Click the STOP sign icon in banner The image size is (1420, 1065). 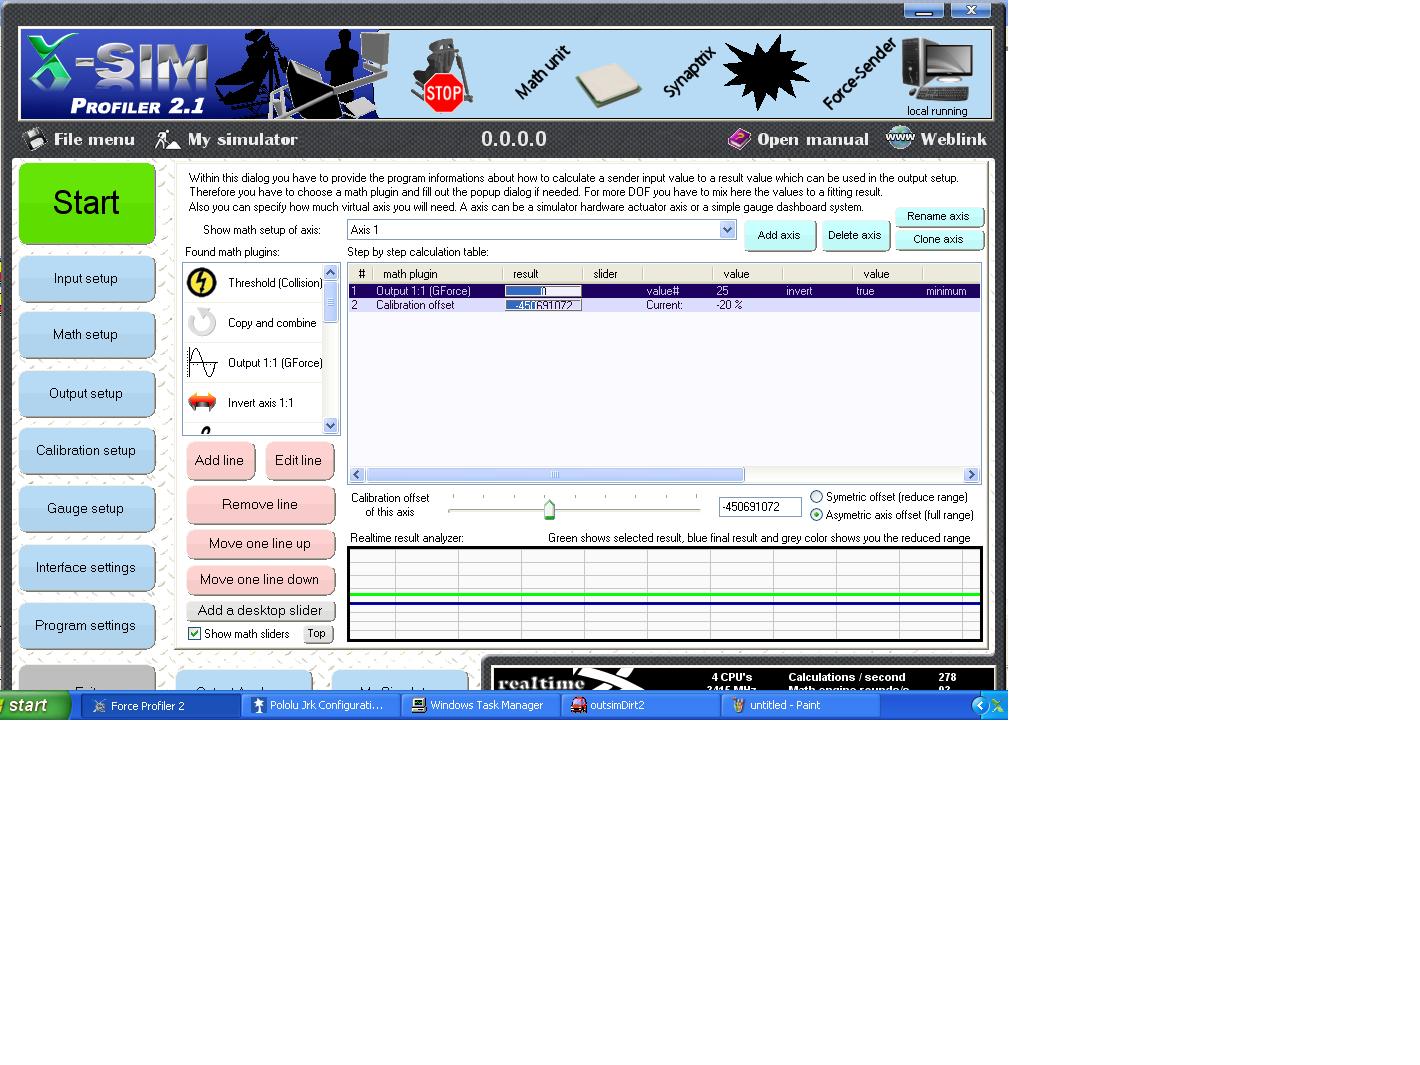[x=443, y=93]
